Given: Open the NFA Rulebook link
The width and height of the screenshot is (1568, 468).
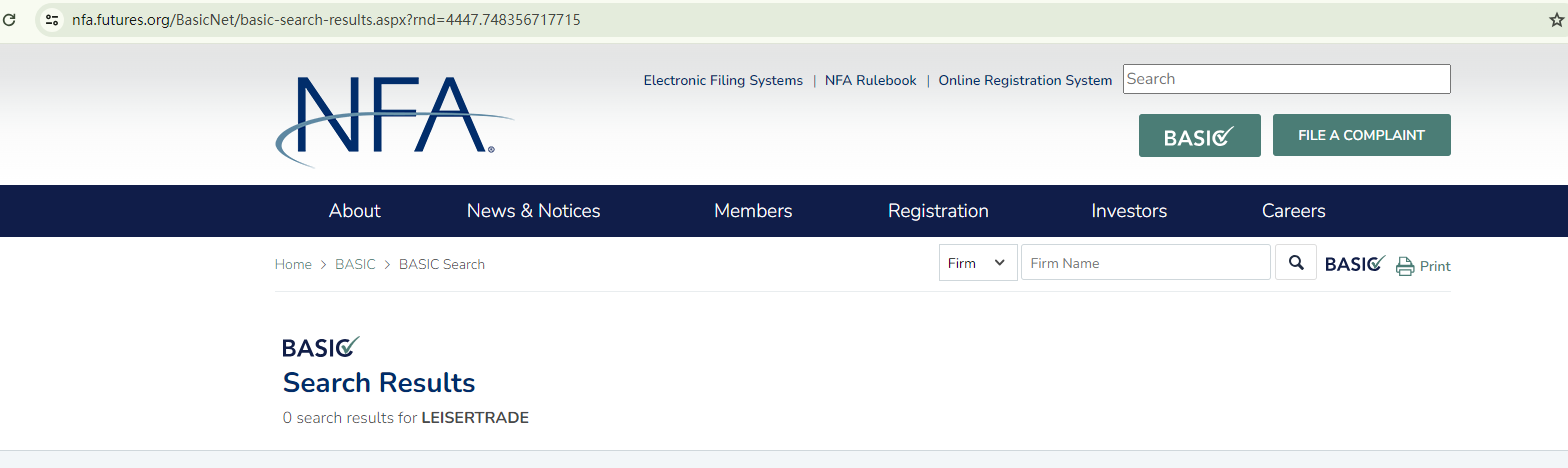Looking at the screenshot, I should coord(870,81).
